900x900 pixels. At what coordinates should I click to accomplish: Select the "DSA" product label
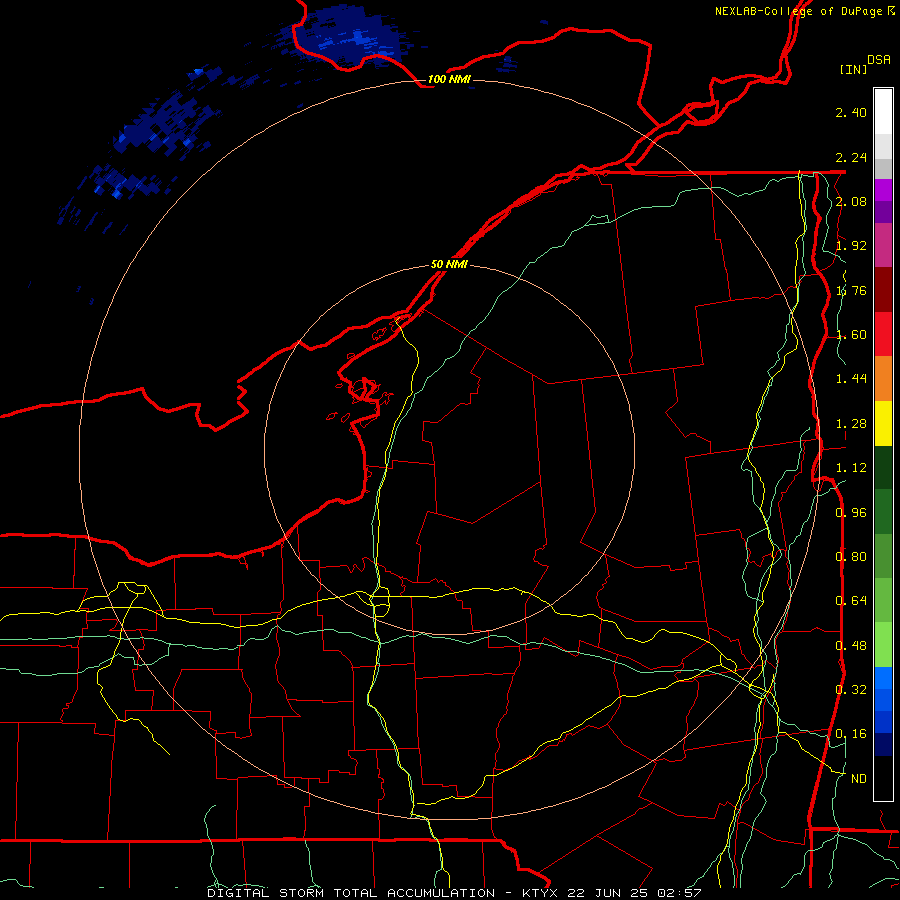tap(879, 59)
